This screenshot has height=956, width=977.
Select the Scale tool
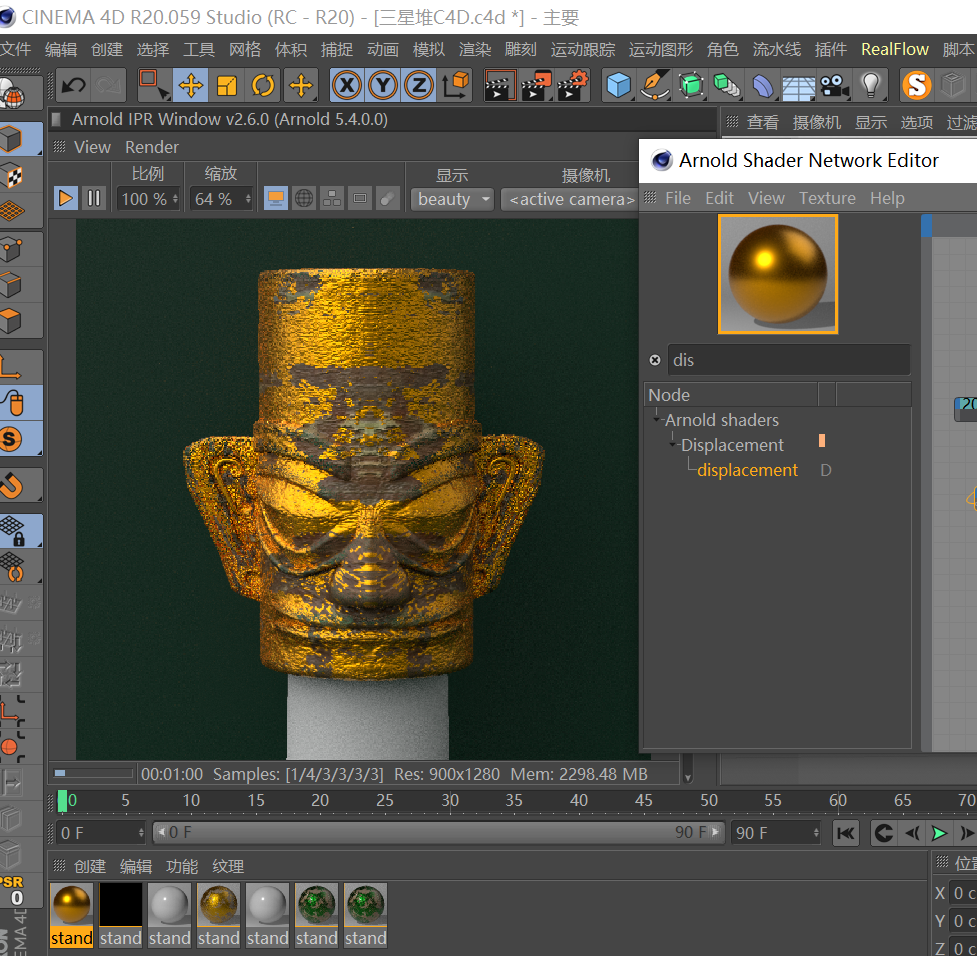[226, 87]
